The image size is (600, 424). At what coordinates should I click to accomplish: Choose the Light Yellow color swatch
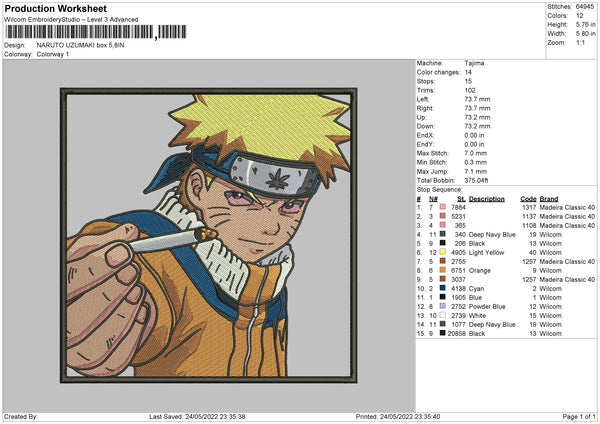coord(443,252)
